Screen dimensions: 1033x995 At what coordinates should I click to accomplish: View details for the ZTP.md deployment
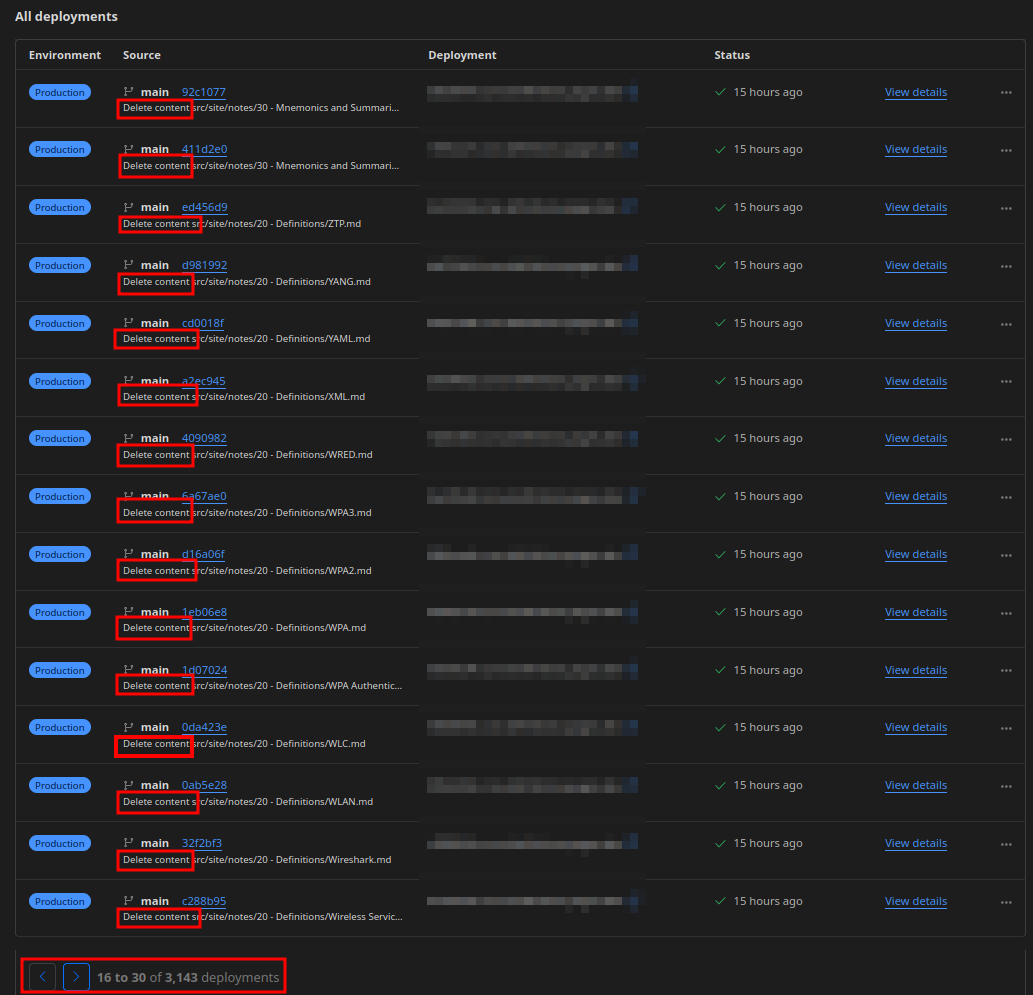click(915, 207)
